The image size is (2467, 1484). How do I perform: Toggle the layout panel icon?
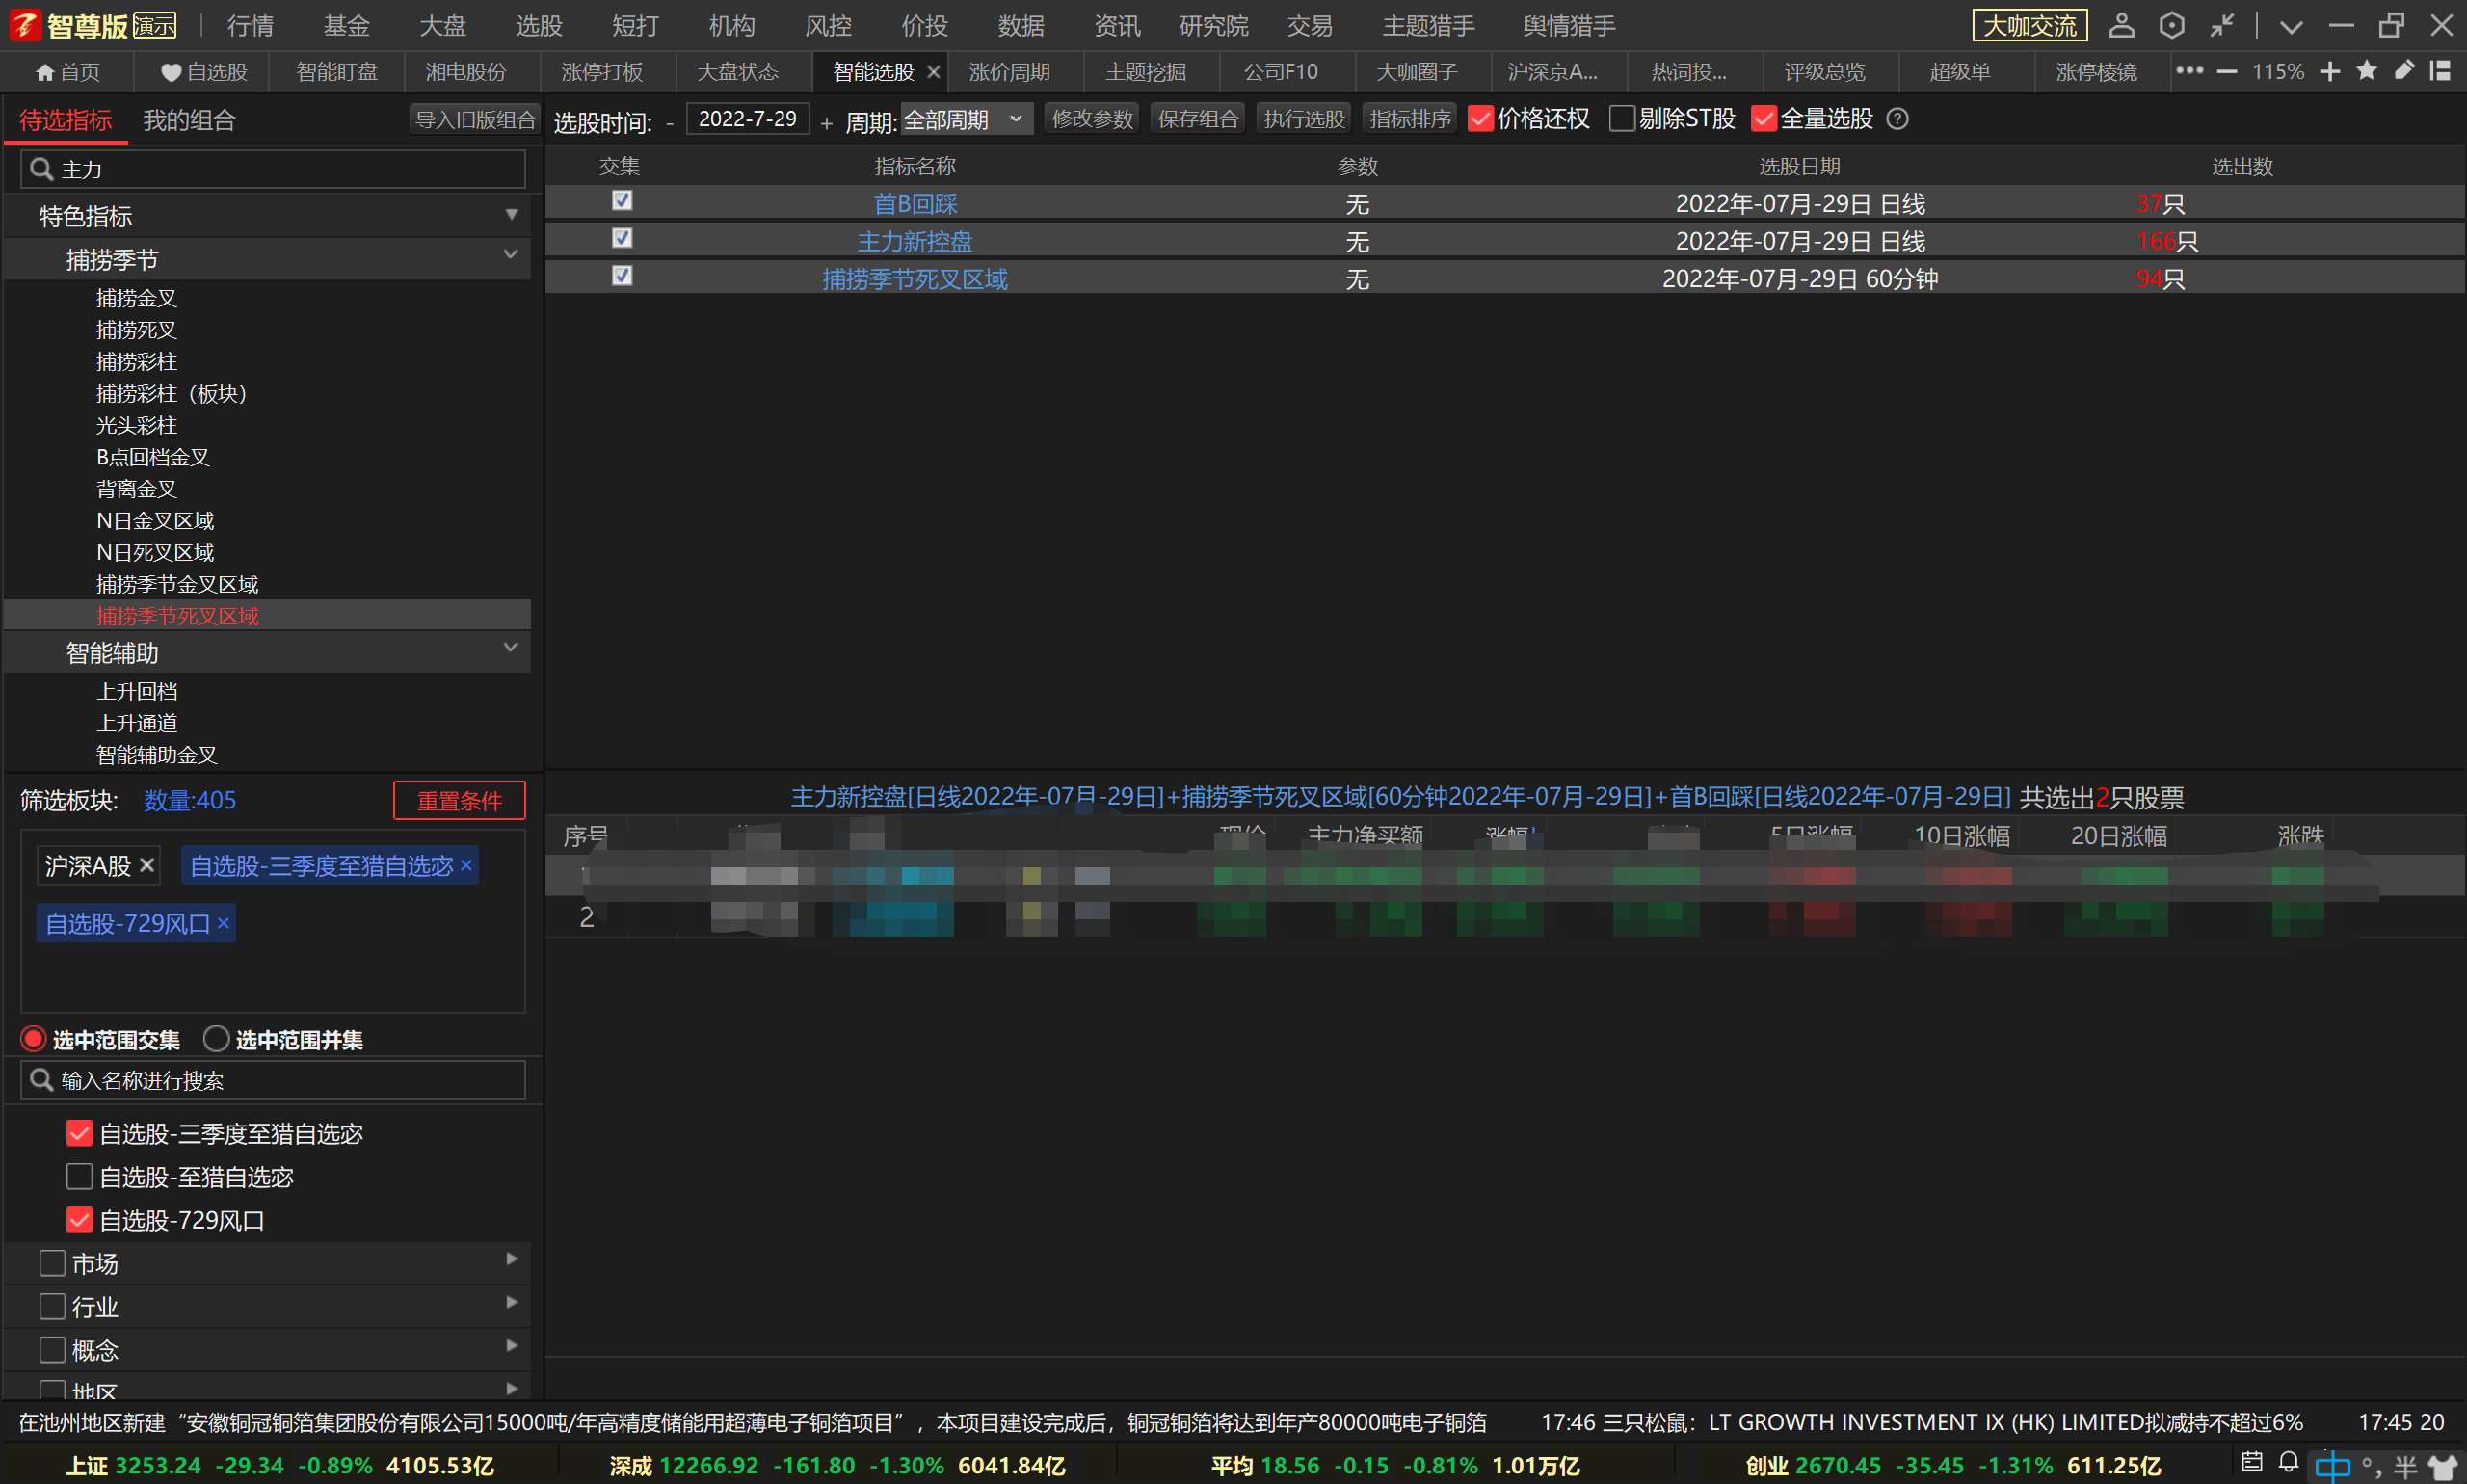coord(2440,70)
